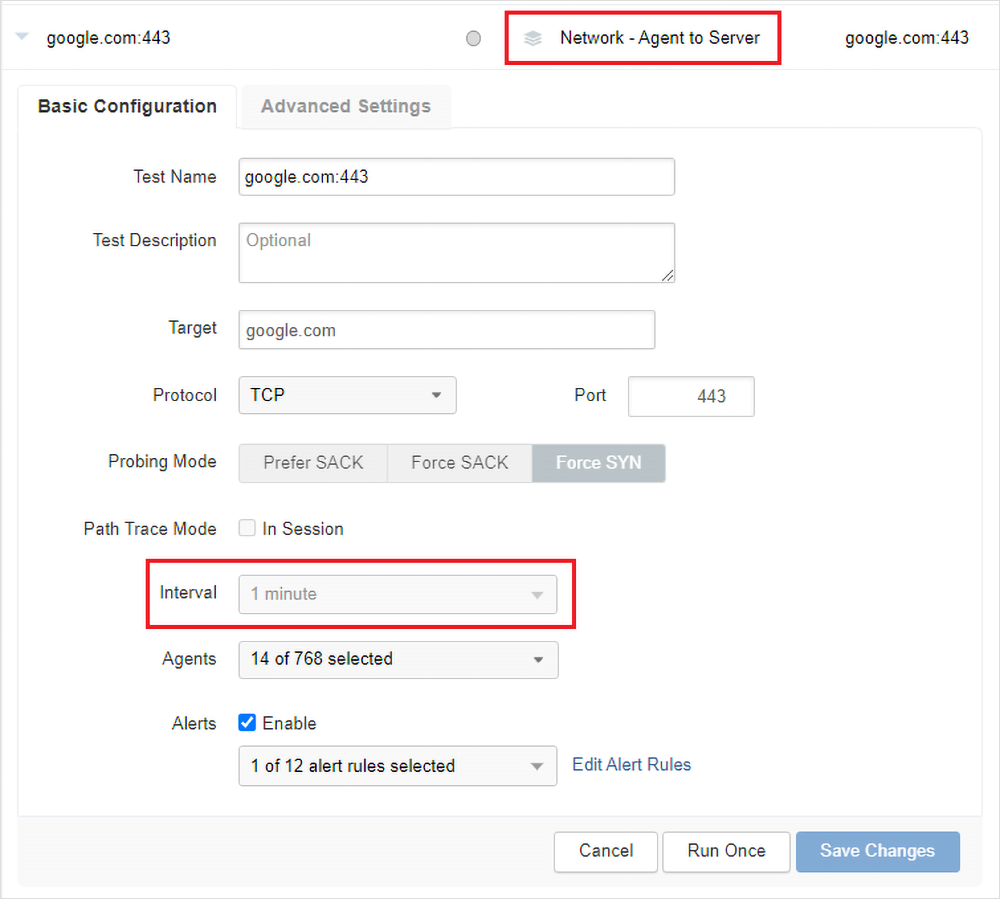Choose Force SYN probing mode
The height and width of the screenshot is (899, 1000).
pos(598,463)
